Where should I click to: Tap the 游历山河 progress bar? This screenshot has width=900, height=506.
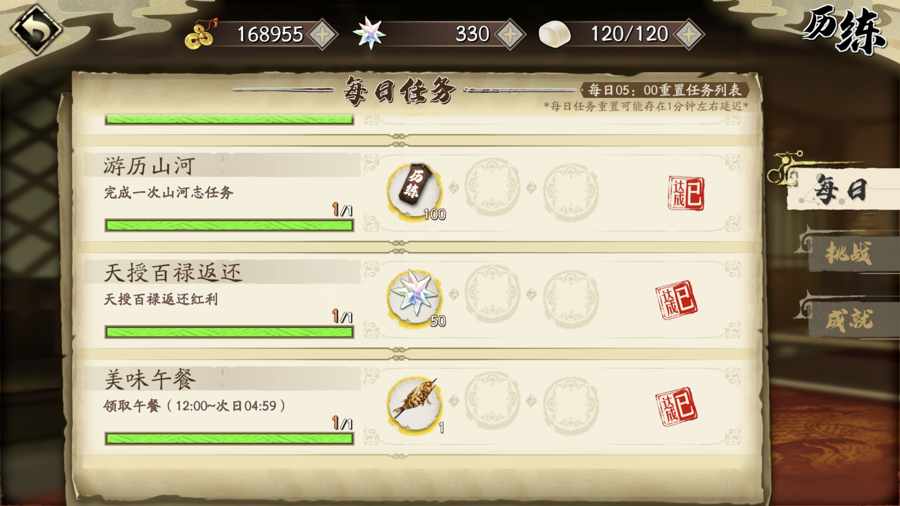click(x=229, y=225)
